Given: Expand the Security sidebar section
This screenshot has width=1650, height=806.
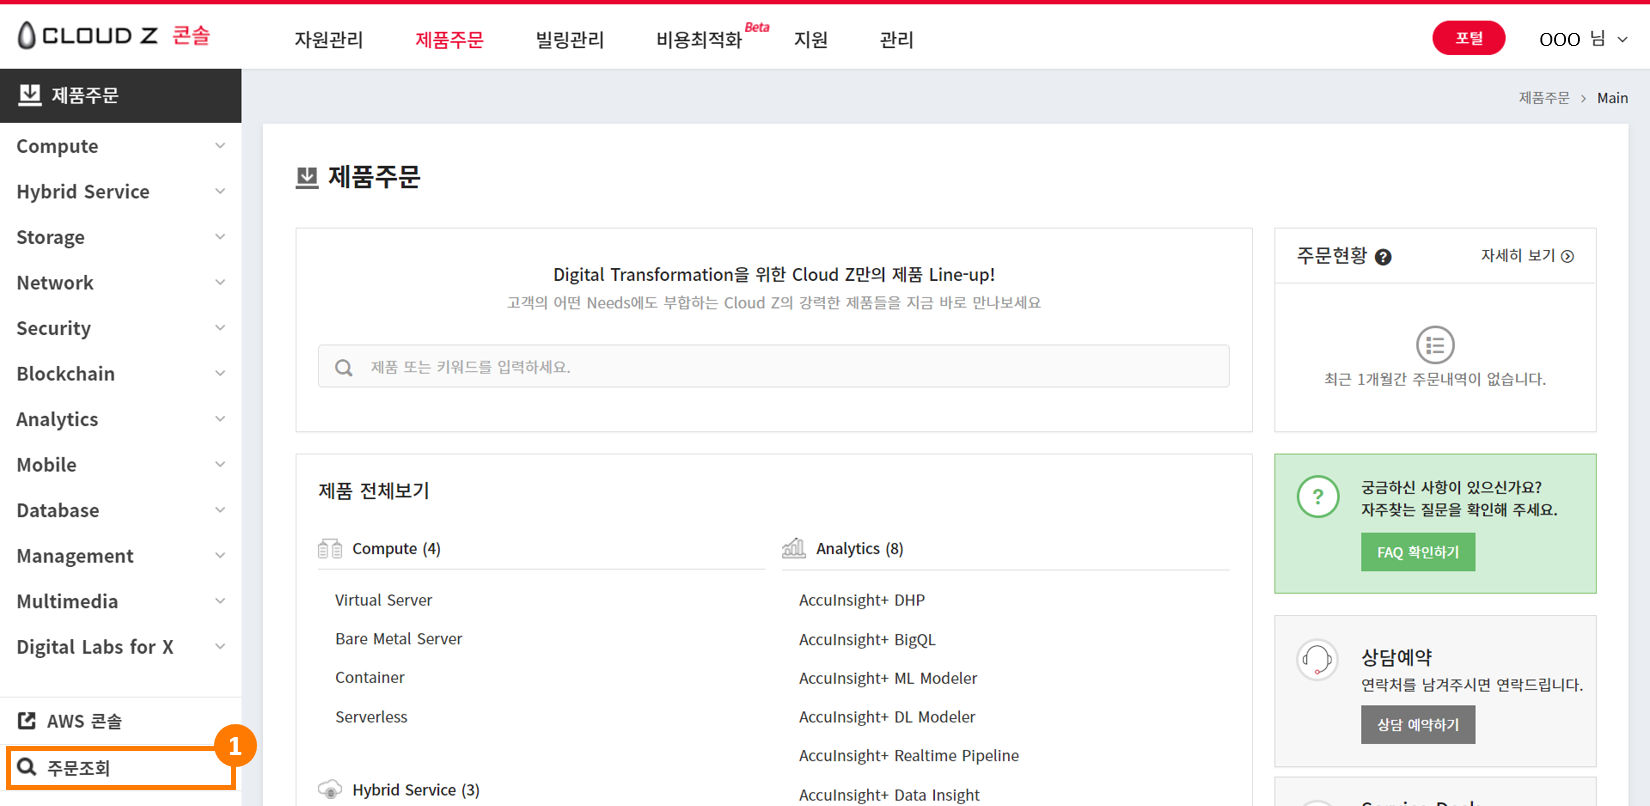Looking at the screenshot, I should [x=120, y=328].
